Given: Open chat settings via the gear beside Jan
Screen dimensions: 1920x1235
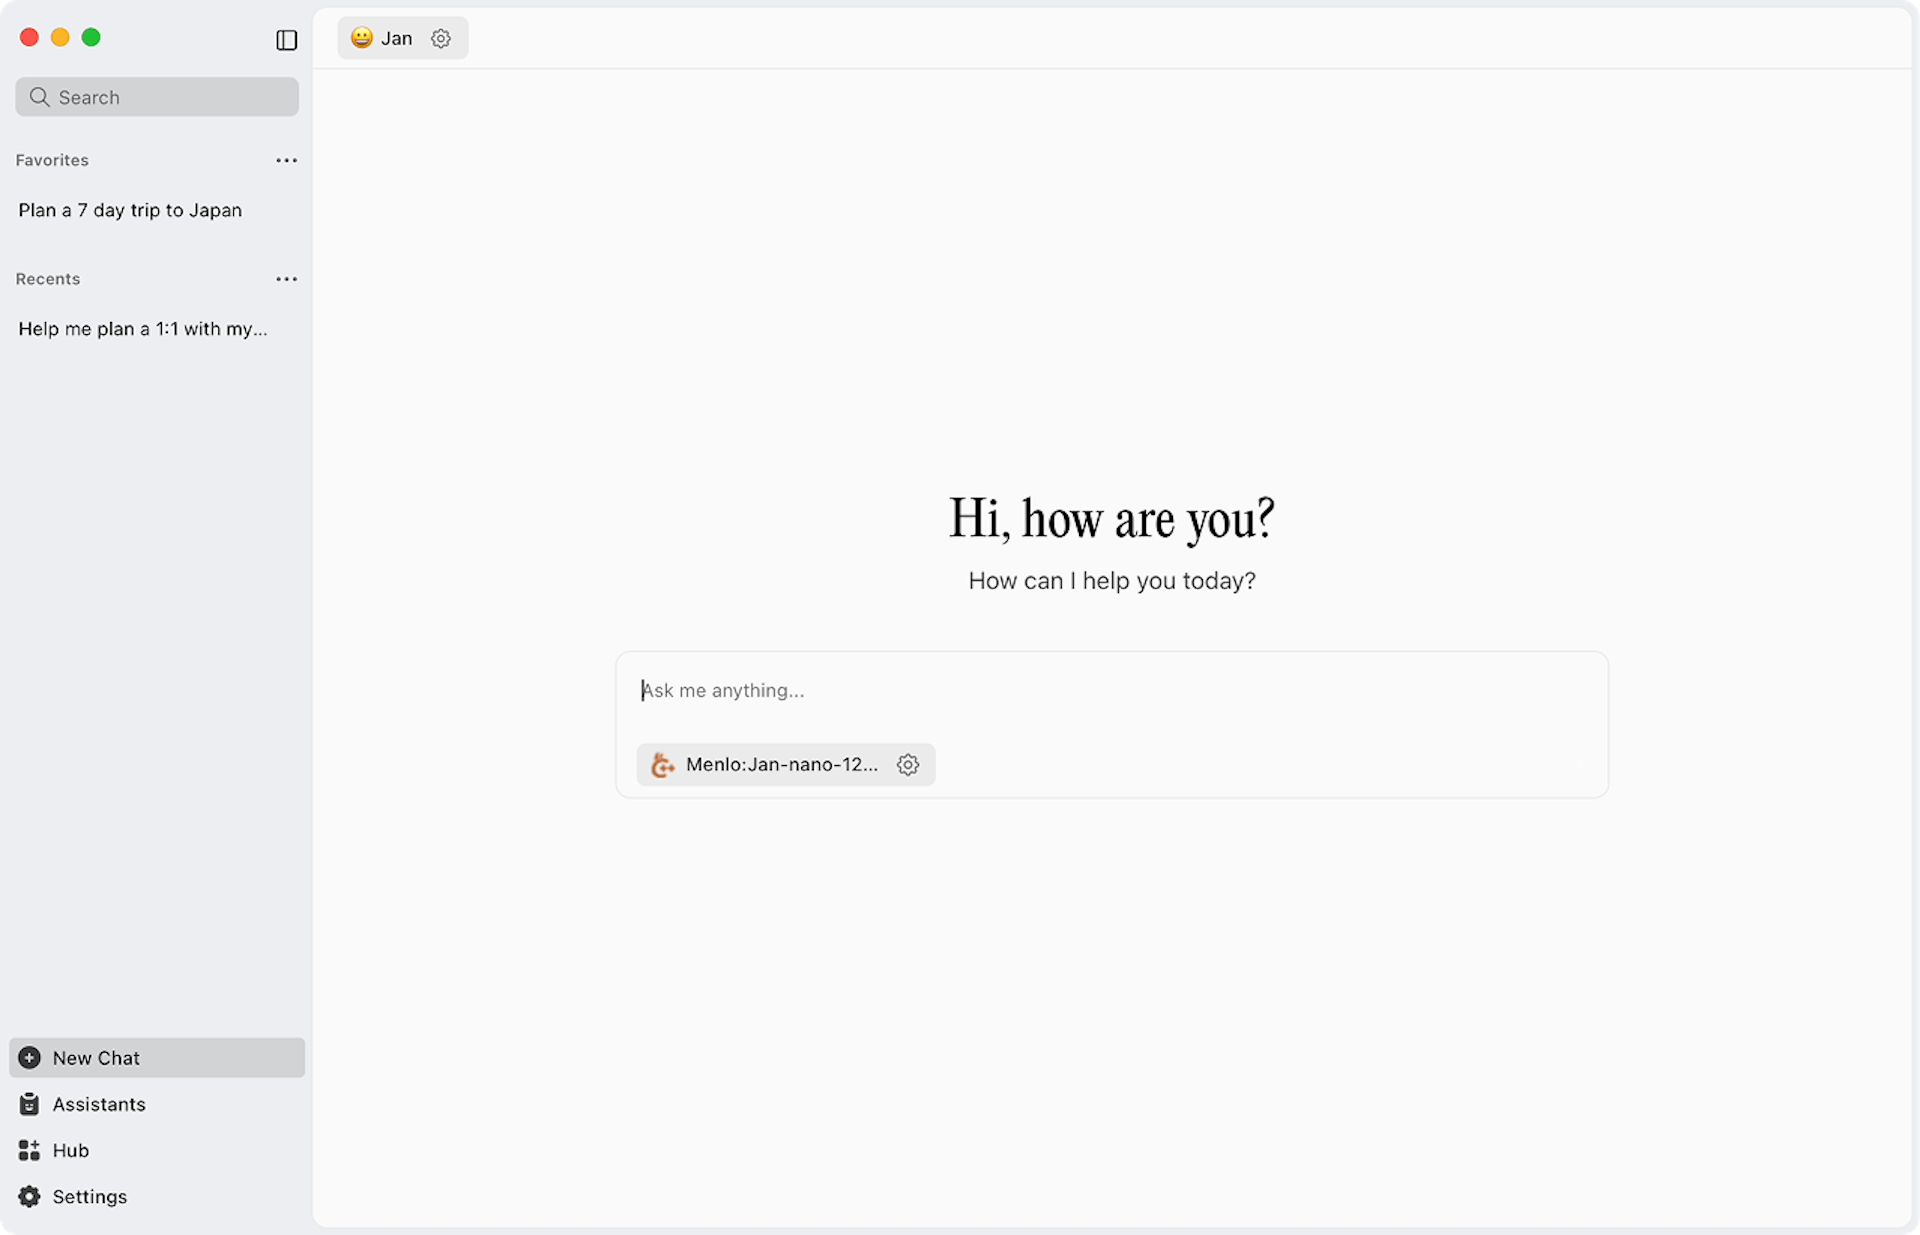Looking at the screenshot, I should [x=441, y=38].
